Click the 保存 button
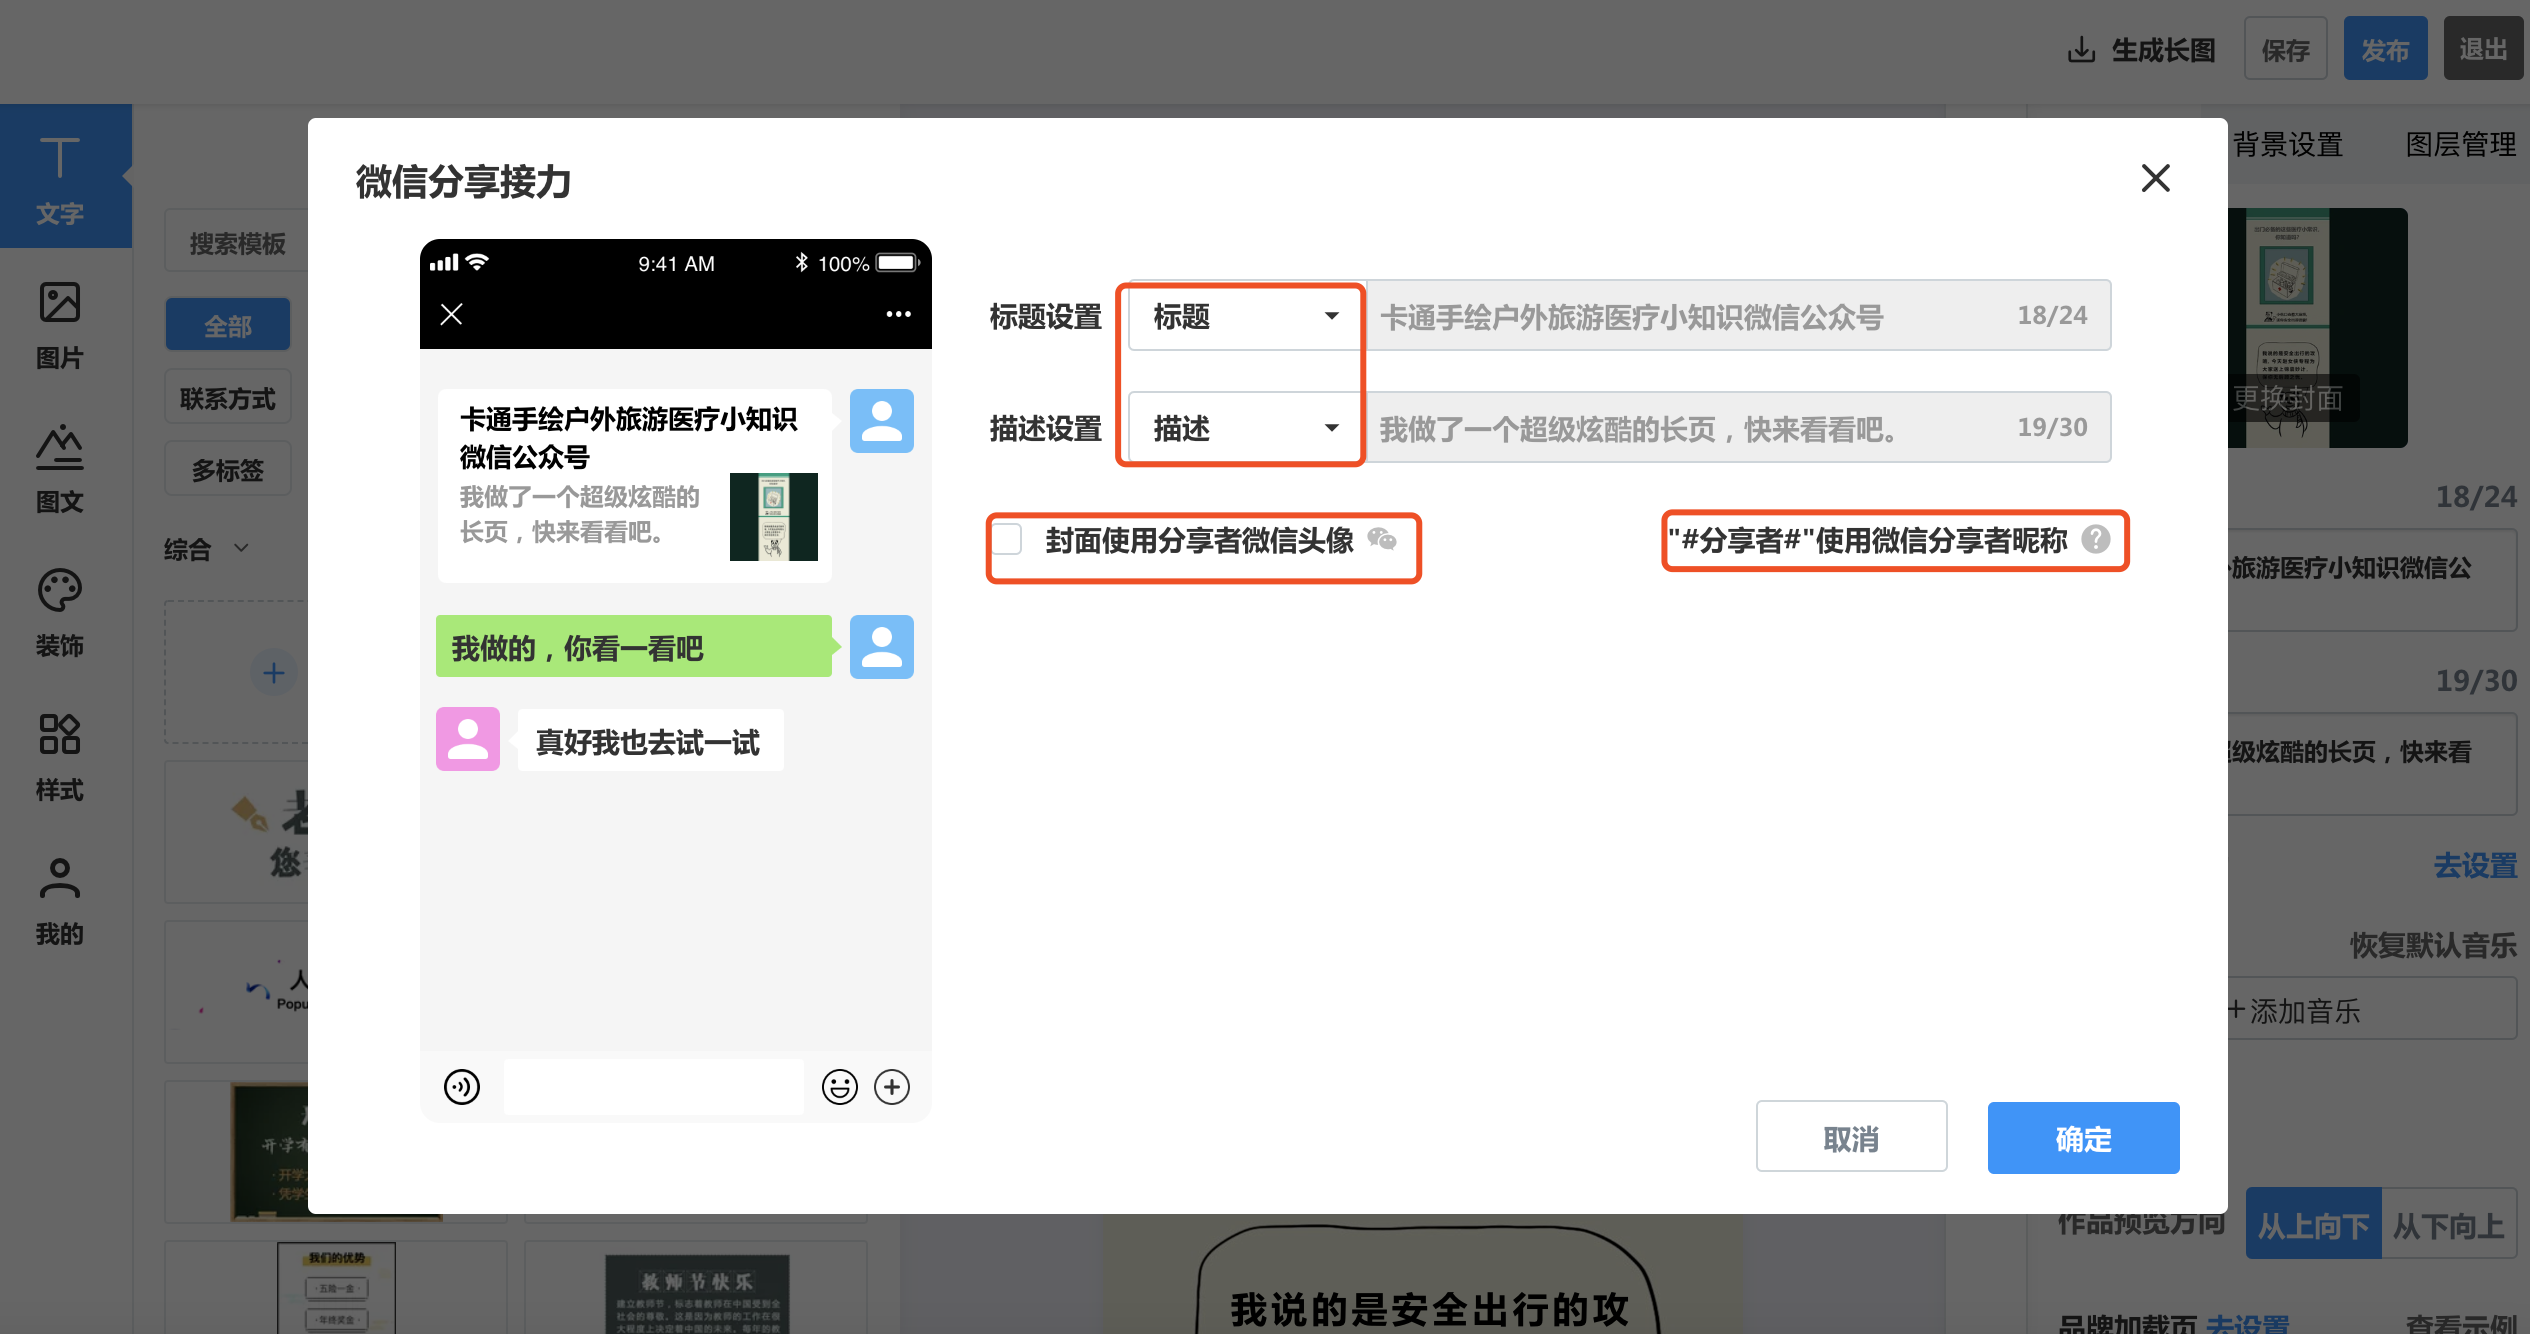Image resolution: width=2530 pixels, height=1334 pixels. [x=2286, y=49]
